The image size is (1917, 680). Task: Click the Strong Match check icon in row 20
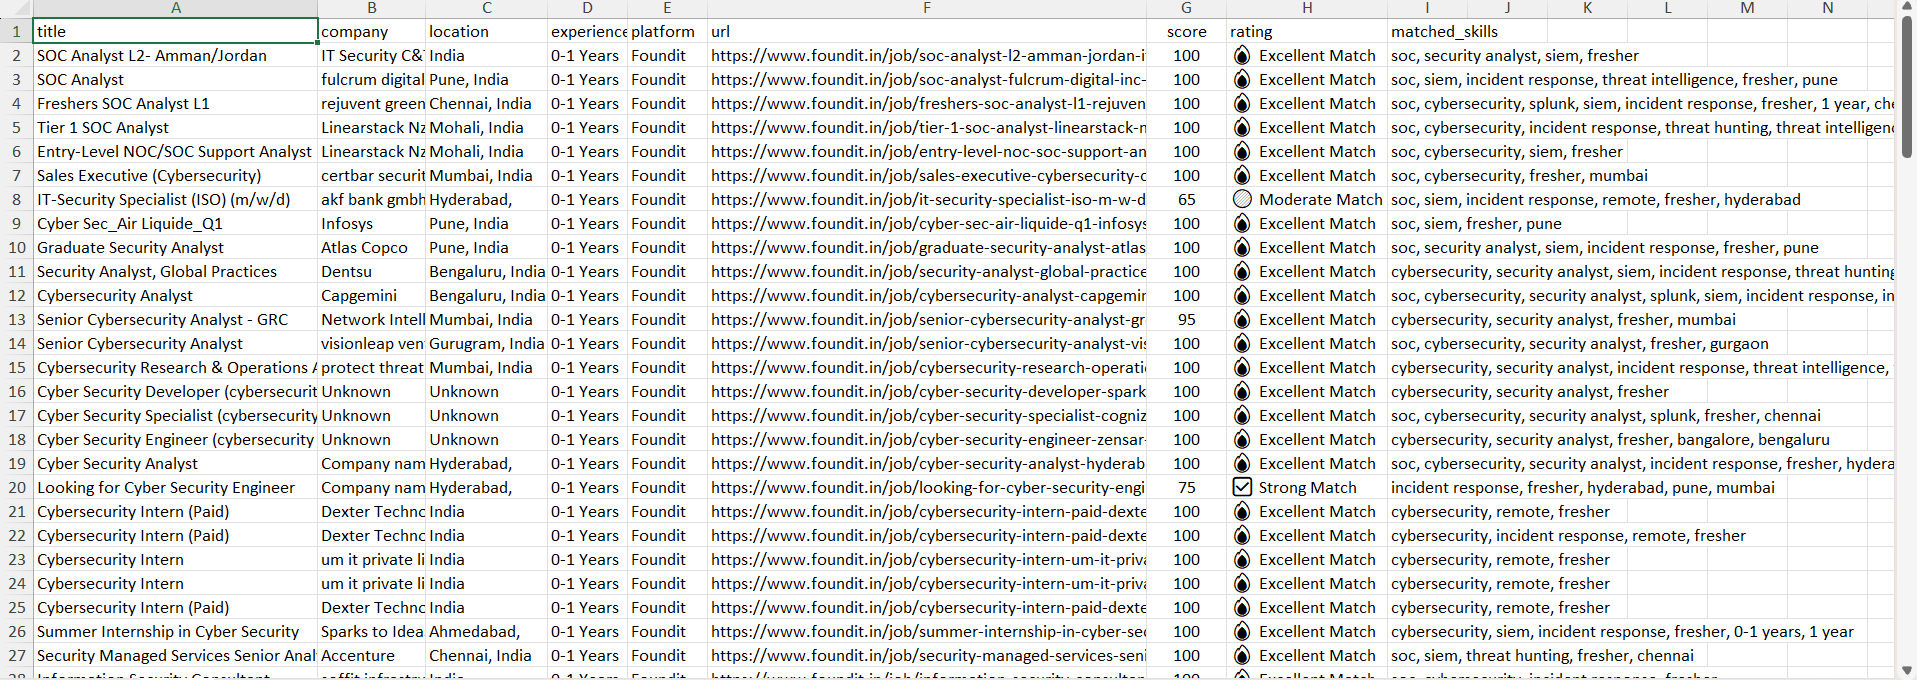1241,488
